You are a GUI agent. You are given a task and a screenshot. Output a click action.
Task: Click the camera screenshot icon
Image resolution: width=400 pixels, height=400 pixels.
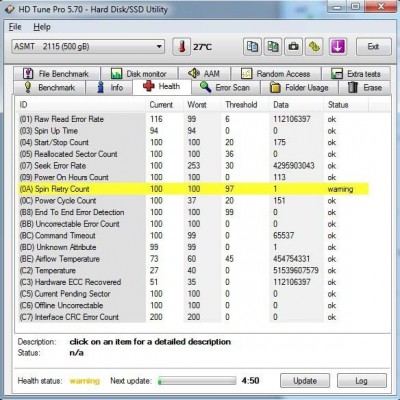coord(293,47)
